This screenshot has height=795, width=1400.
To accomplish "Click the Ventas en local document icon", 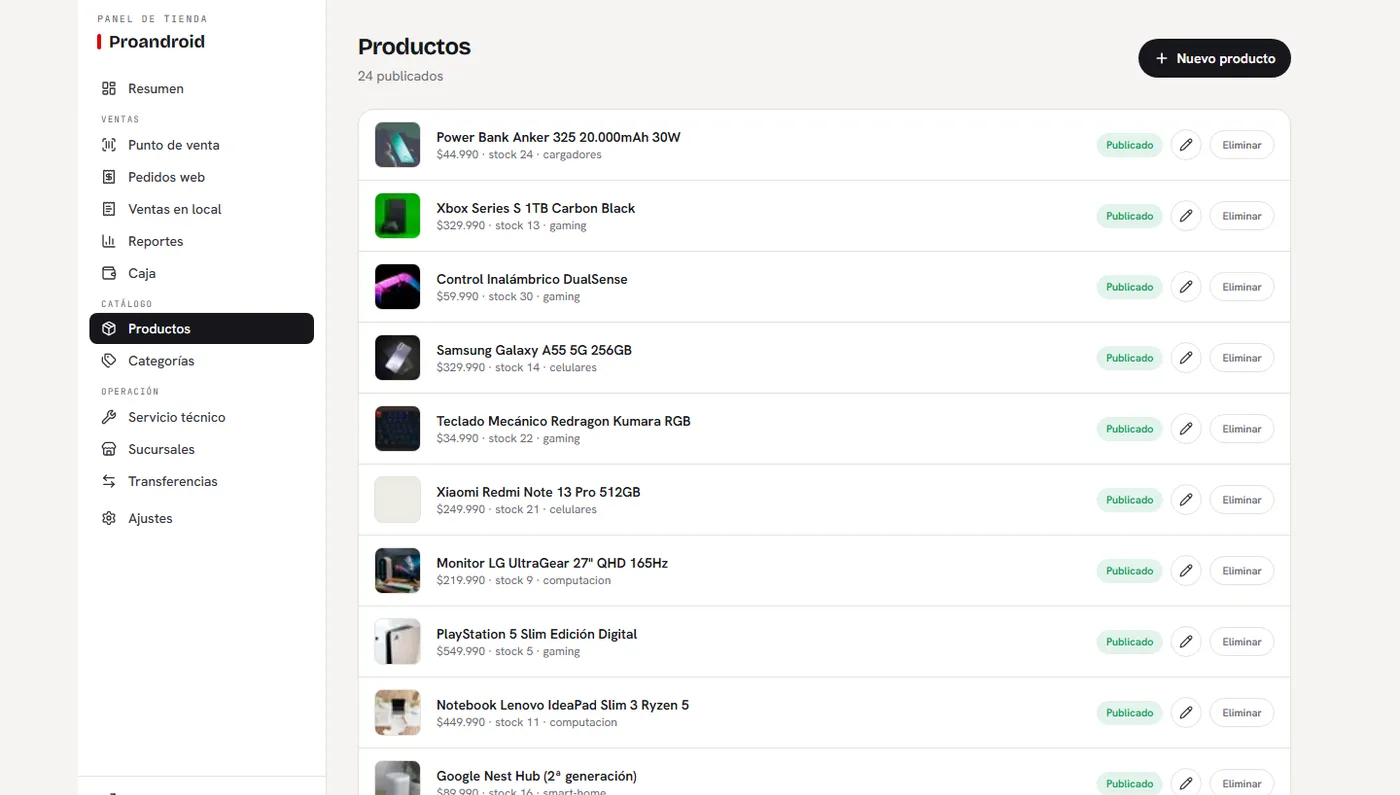I will coord(109,209).
